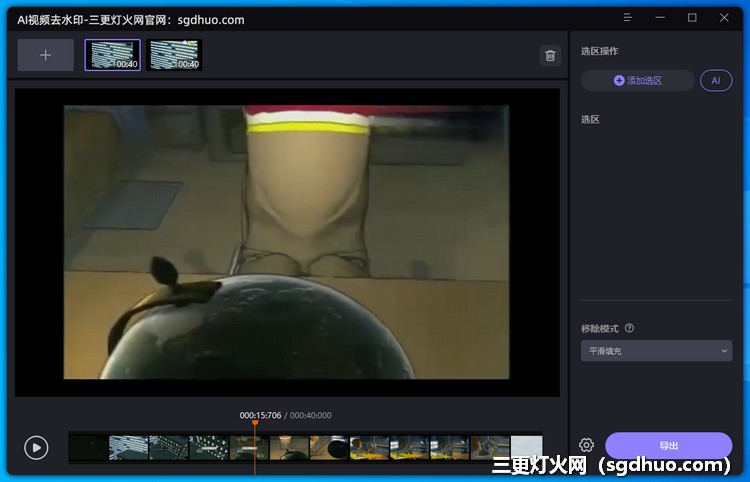Open the help icon next to 移除模式

(629, 328)
